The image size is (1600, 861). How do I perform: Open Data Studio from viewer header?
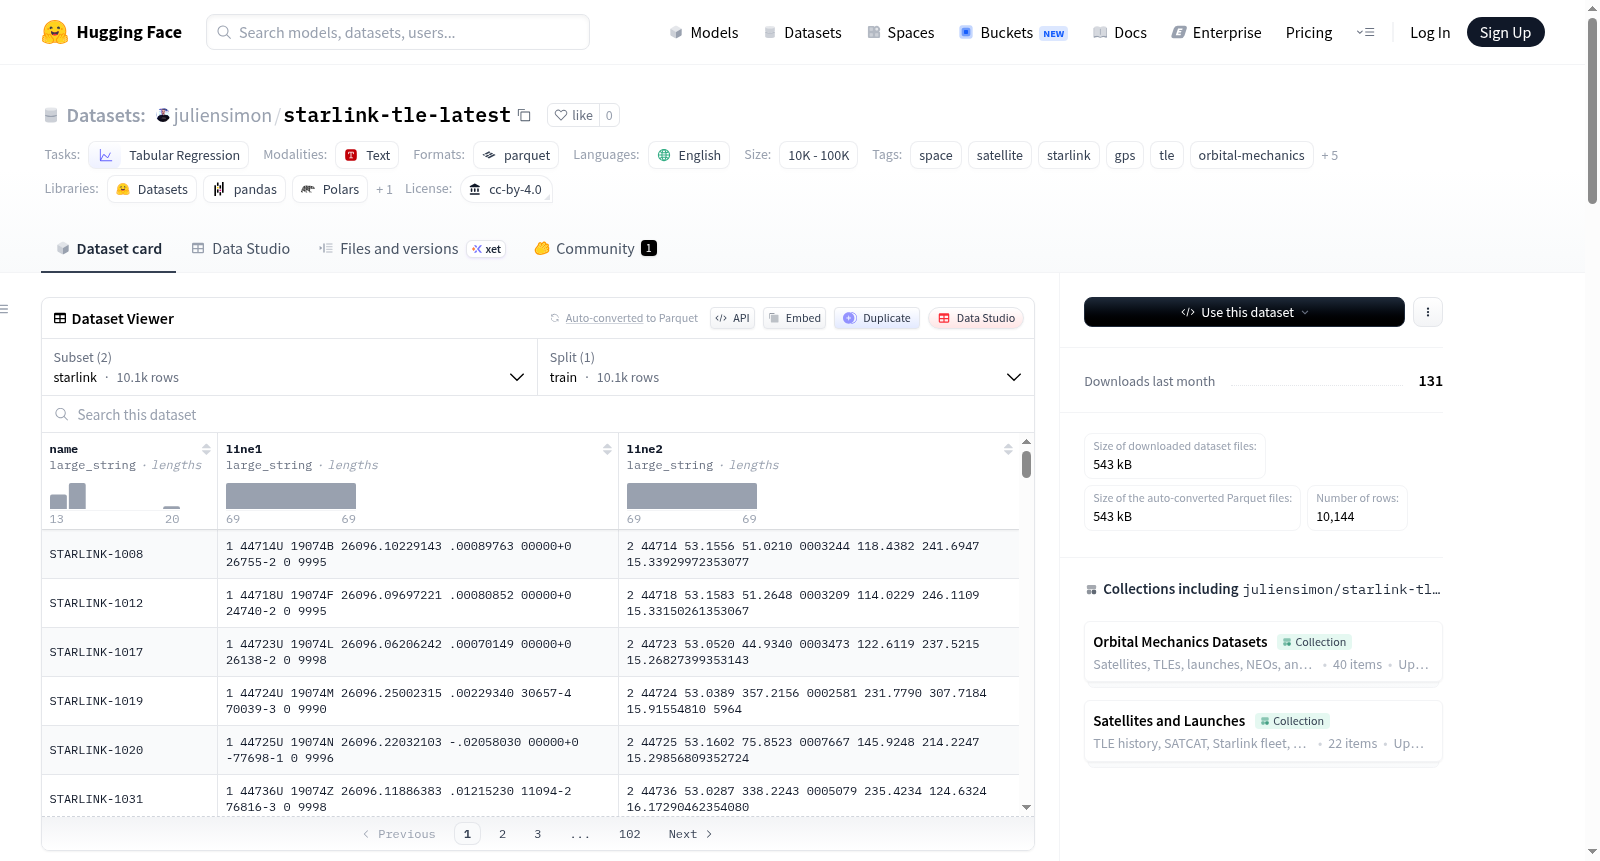tap(976, 318)
